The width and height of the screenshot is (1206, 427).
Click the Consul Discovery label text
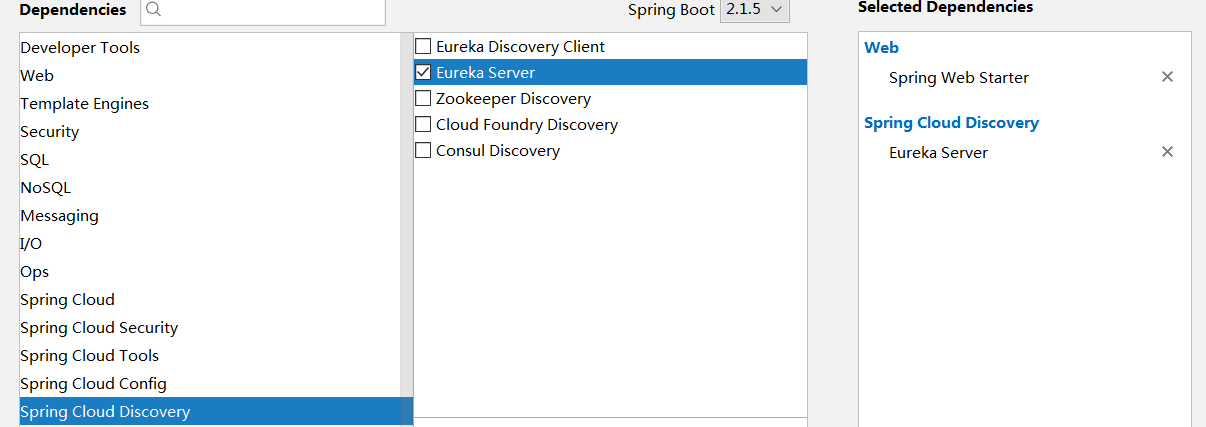tap(498, 150)
